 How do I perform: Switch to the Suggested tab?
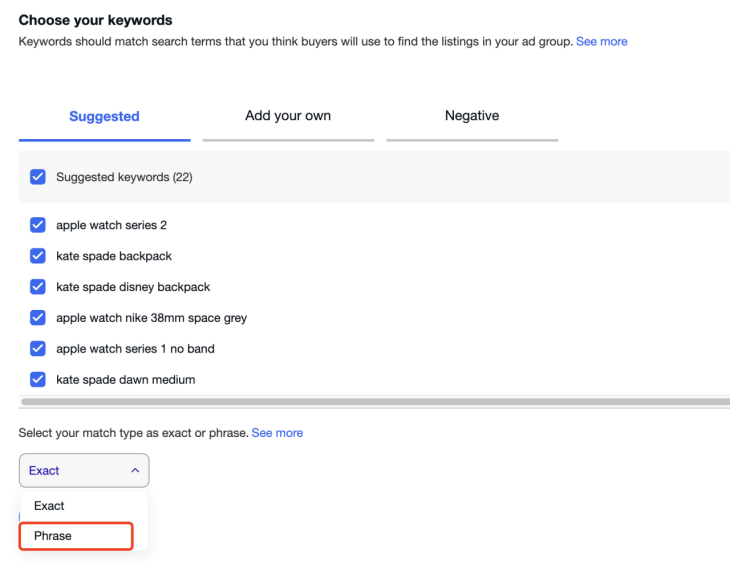click(104, 116)
